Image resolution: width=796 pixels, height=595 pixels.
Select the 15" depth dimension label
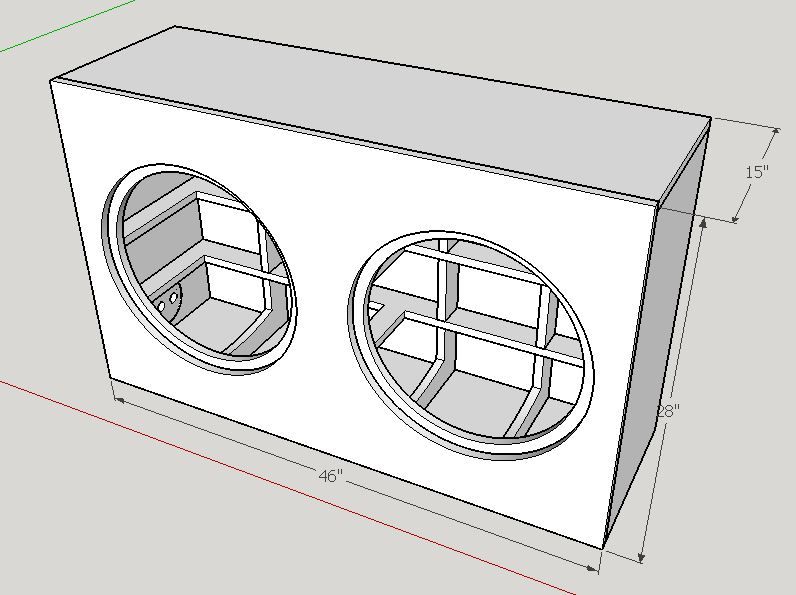point(757,172)
